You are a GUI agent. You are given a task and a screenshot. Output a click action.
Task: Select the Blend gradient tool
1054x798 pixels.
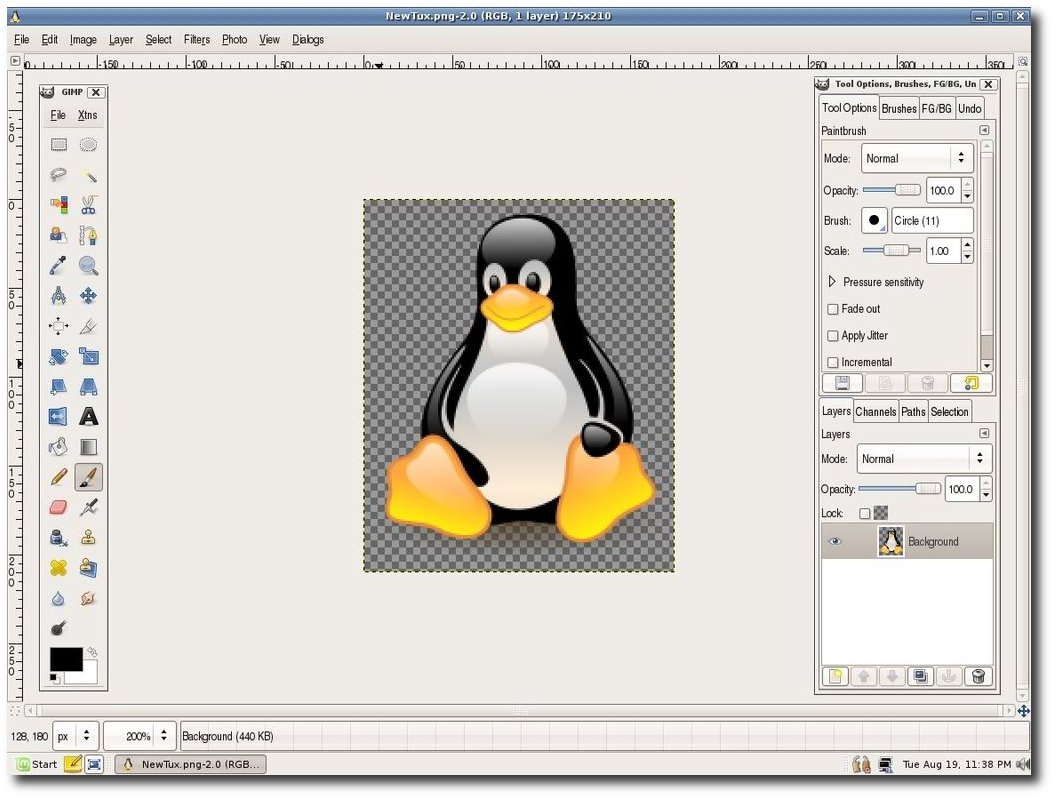click(88, 447)
